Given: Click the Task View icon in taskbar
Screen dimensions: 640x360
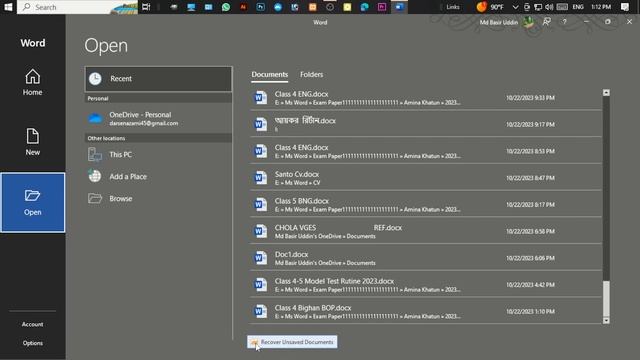Looking at the screenshot, I should (146, 7).
